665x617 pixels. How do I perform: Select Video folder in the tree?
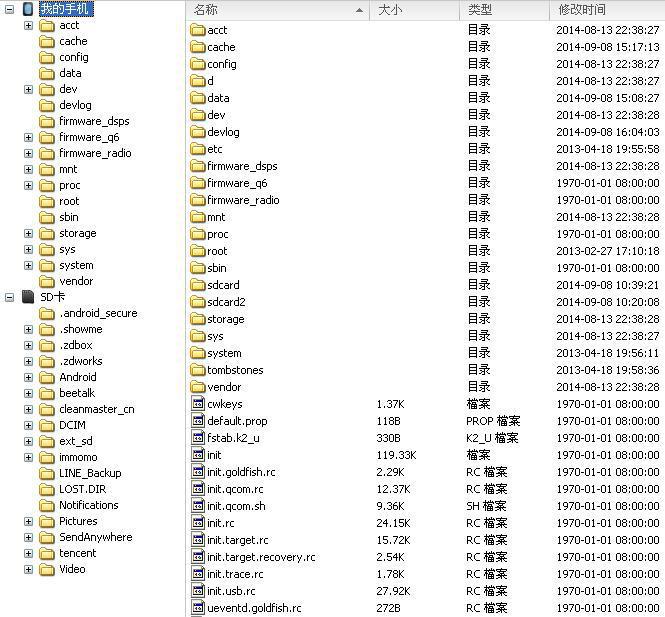(x=72, y=569)
